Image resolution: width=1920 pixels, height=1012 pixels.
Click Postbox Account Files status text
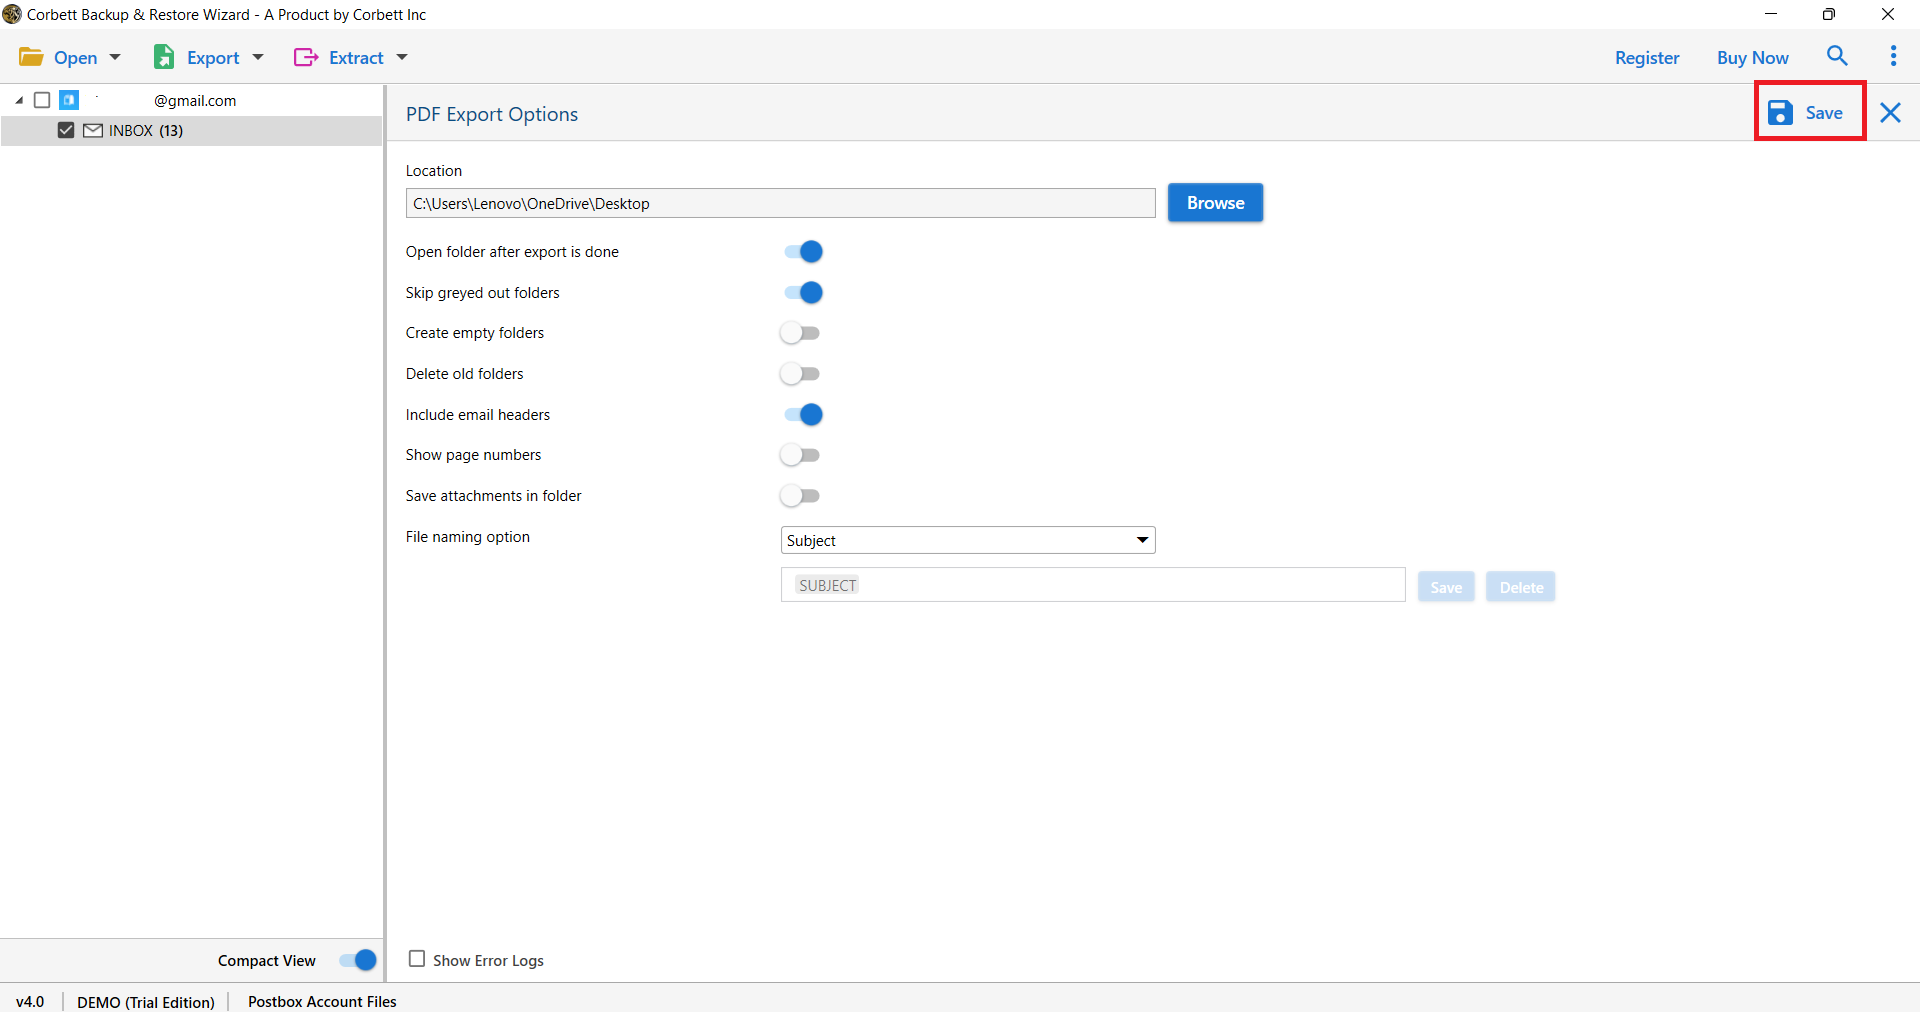click(x=322, y=1001)
